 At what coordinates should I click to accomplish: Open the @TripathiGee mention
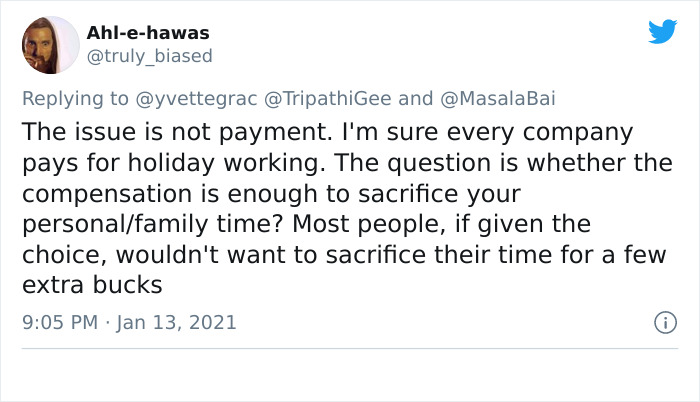[328, 98]
